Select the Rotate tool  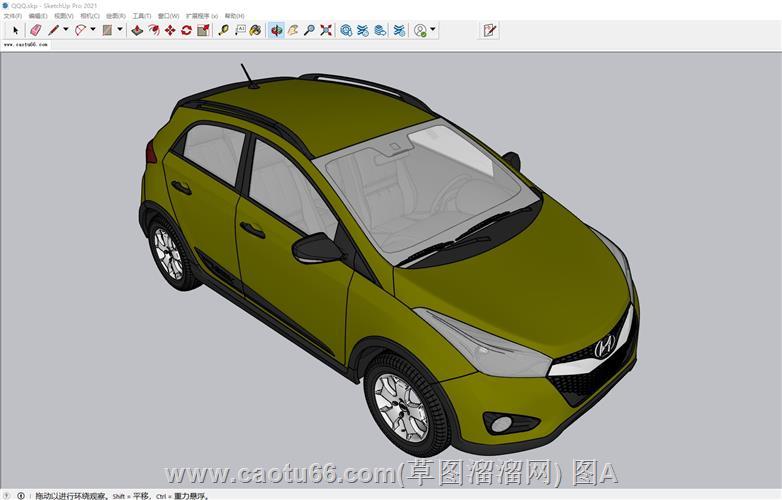pyautogui.click(x=187, y=30)
